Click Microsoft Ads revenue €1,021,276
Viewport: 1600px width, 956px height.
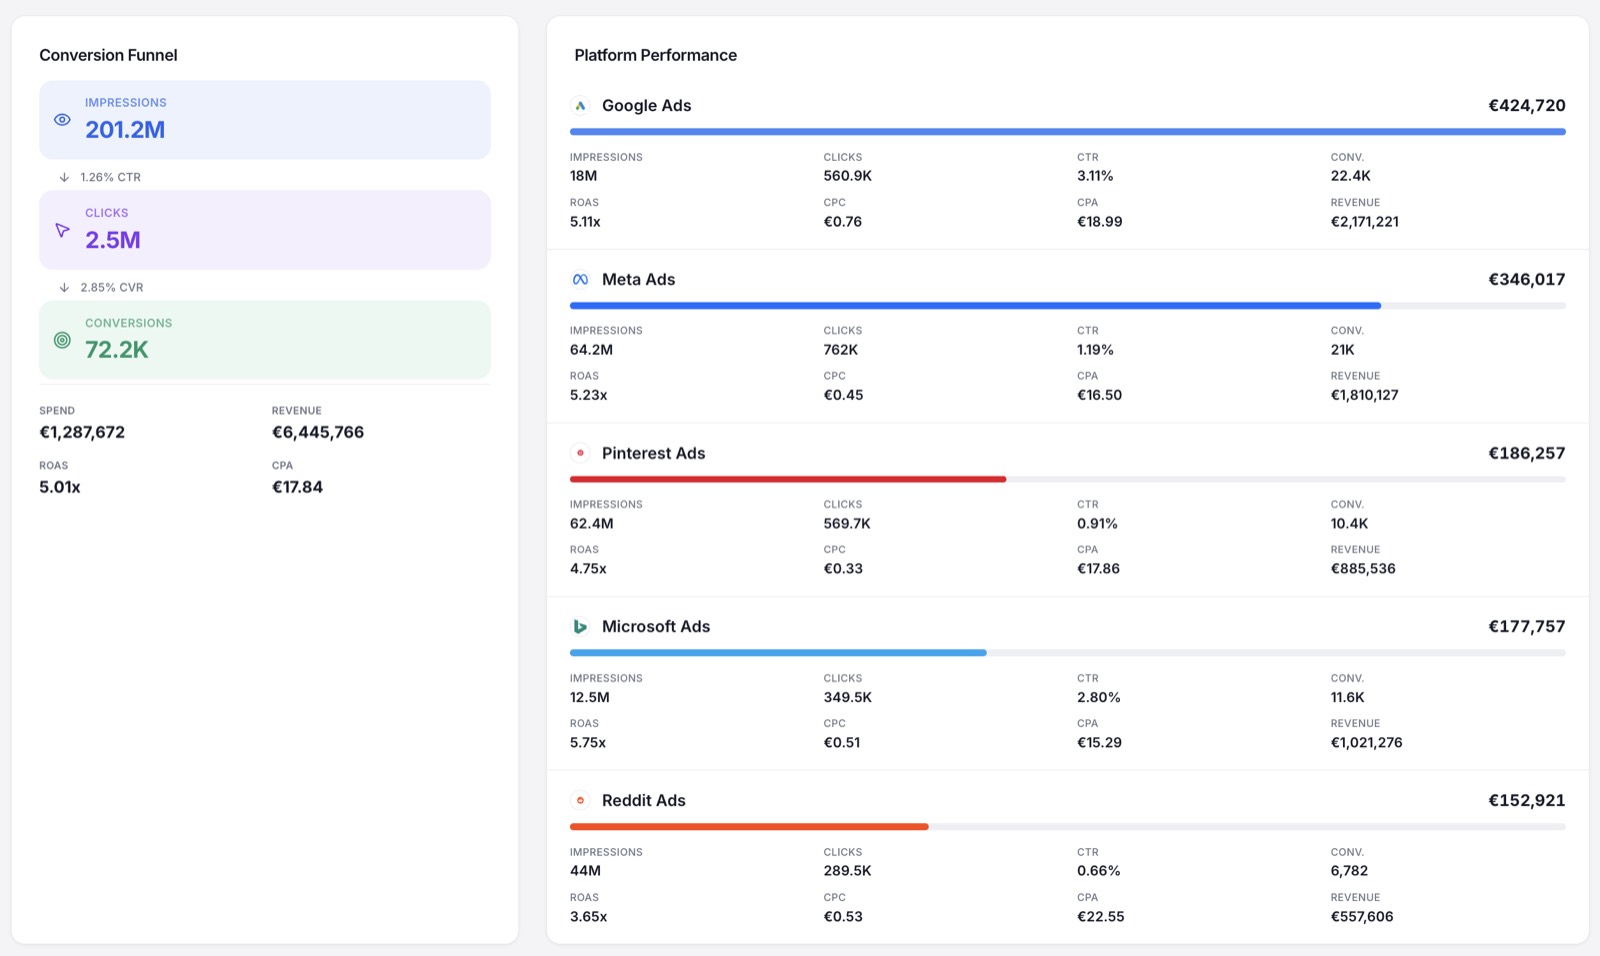click(1366, 742)
